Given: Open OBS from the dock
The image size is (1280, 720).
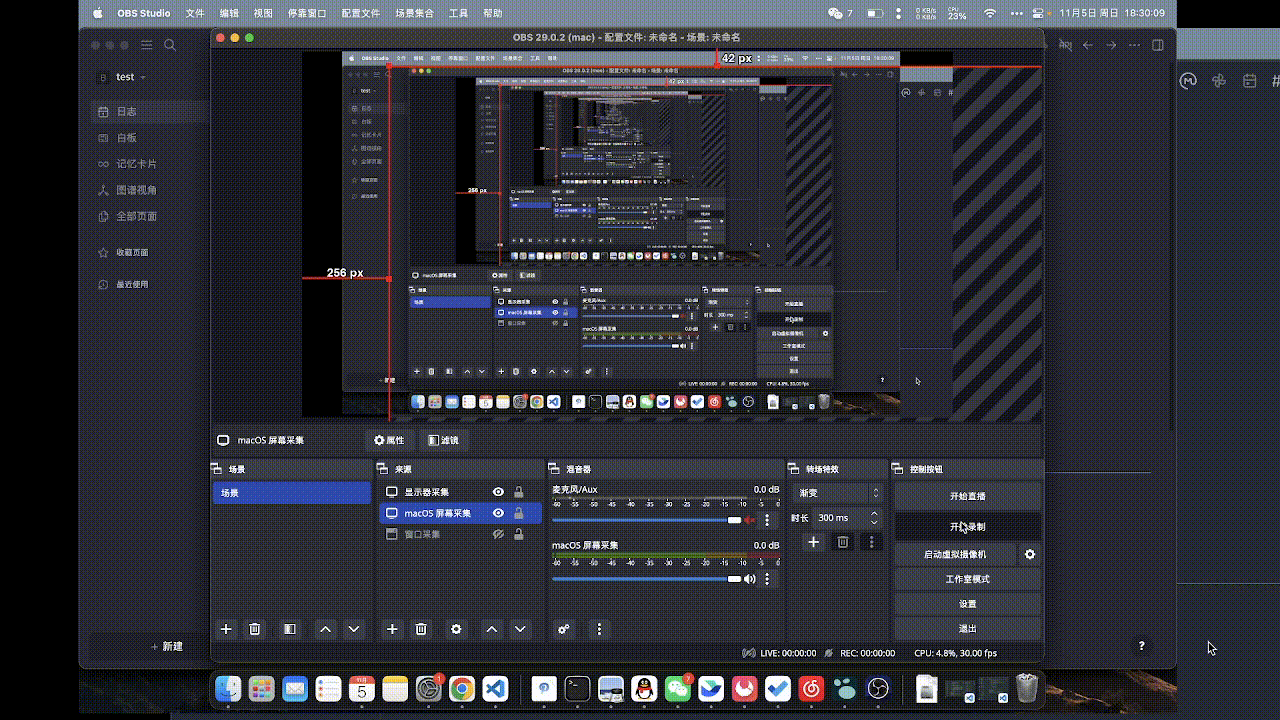Looking at the screenshot, I should [878, 688].
